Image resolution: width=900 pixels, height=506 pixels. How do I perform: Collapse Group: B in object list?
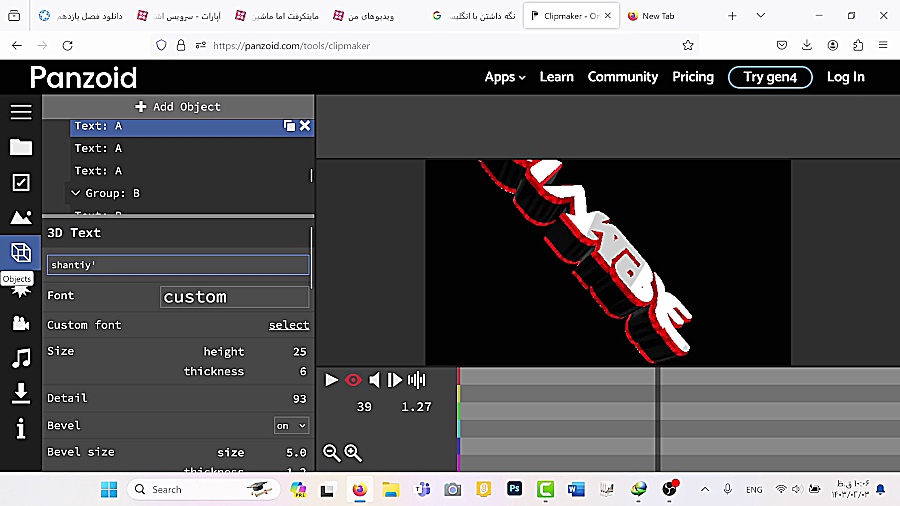coord(75,193)
